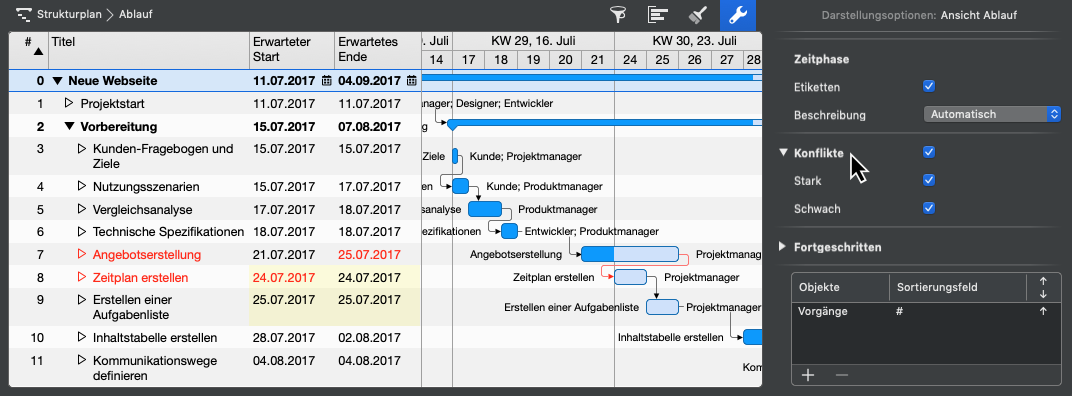Expand the red Angebotserstellung row
Viewport: 1072px width, 396px height.
click(81, 254)
